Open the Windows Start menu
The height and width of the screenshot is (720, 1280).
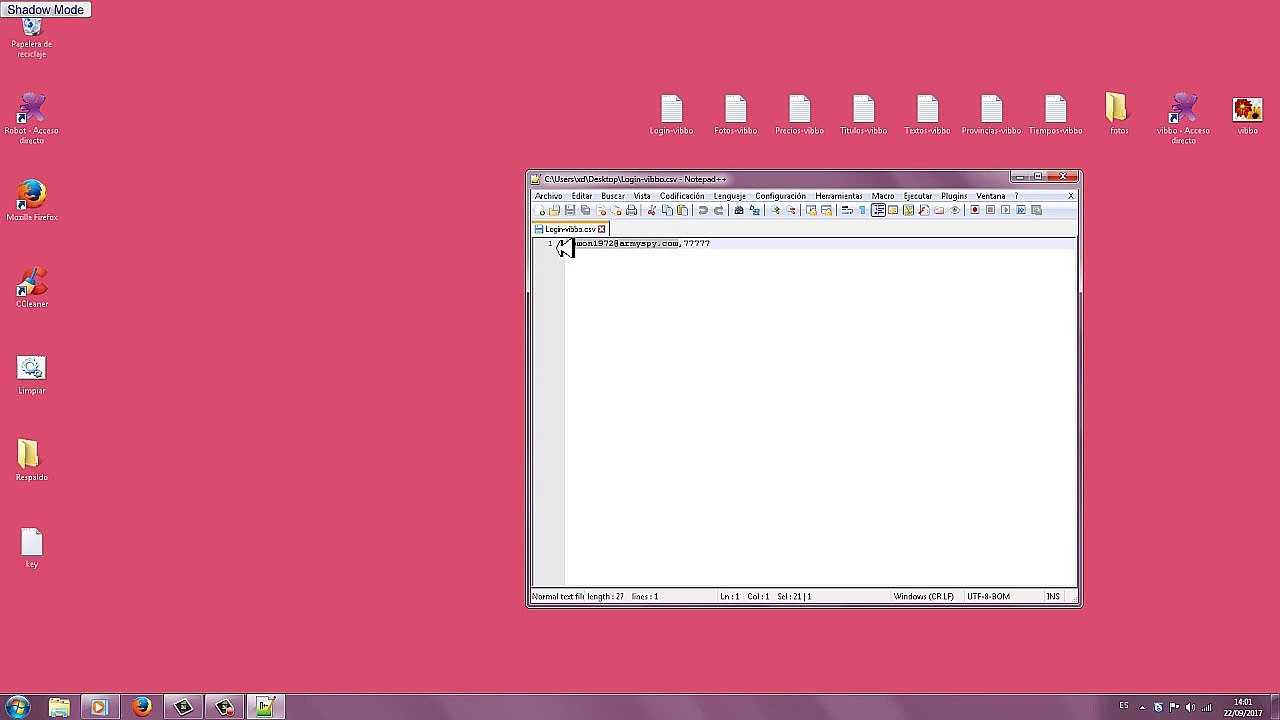coord(17,707)
